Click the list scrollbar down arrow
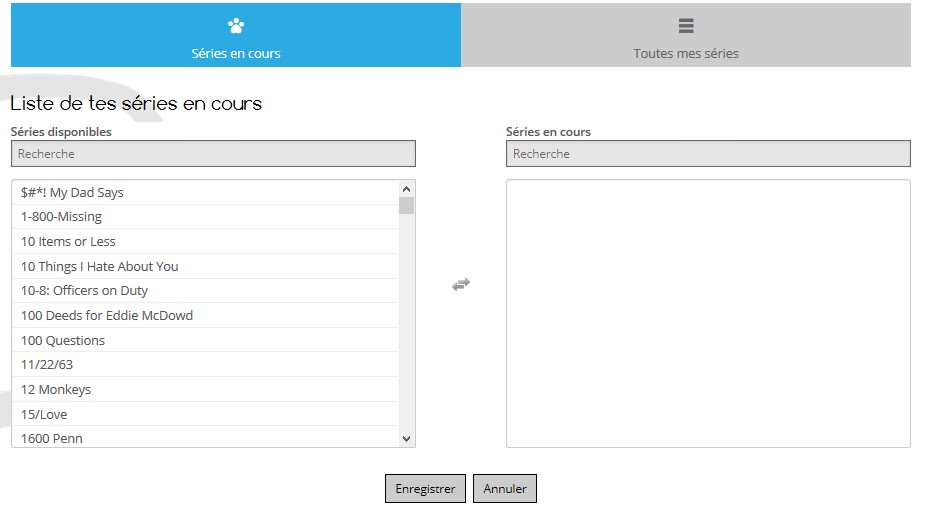Image resolution: width=927 pixels, height=510 pixels. click(x=406, y=438)
